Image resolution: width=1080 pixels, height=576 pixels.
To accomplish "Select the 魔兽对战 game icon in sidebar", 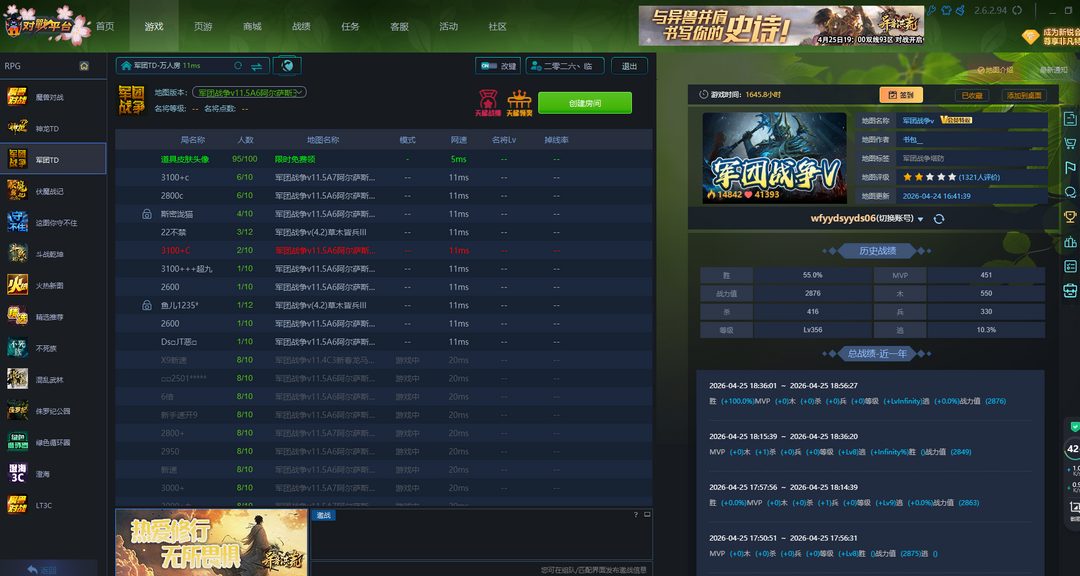I will click(x=18, y=96).
